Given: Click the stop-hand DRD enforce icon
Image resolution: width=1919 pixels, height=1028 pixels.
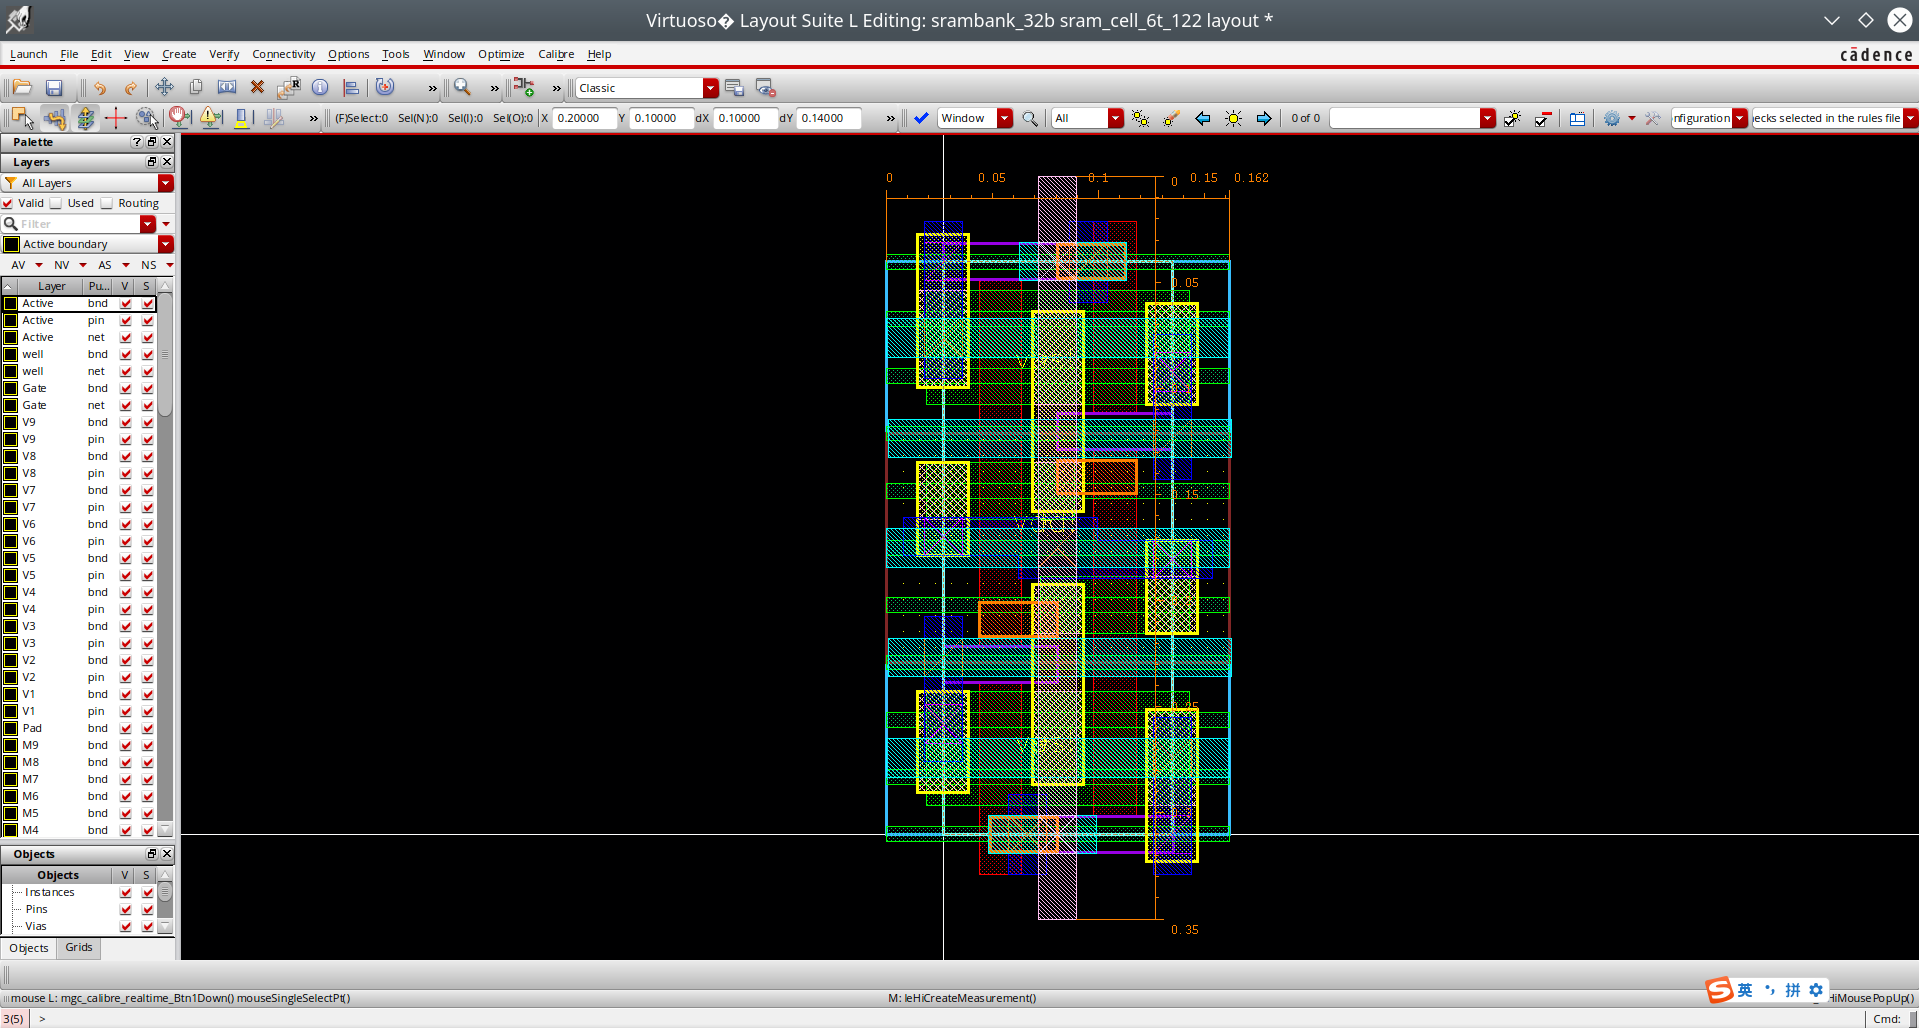Looking at the screenshot, I should [179, 118].
